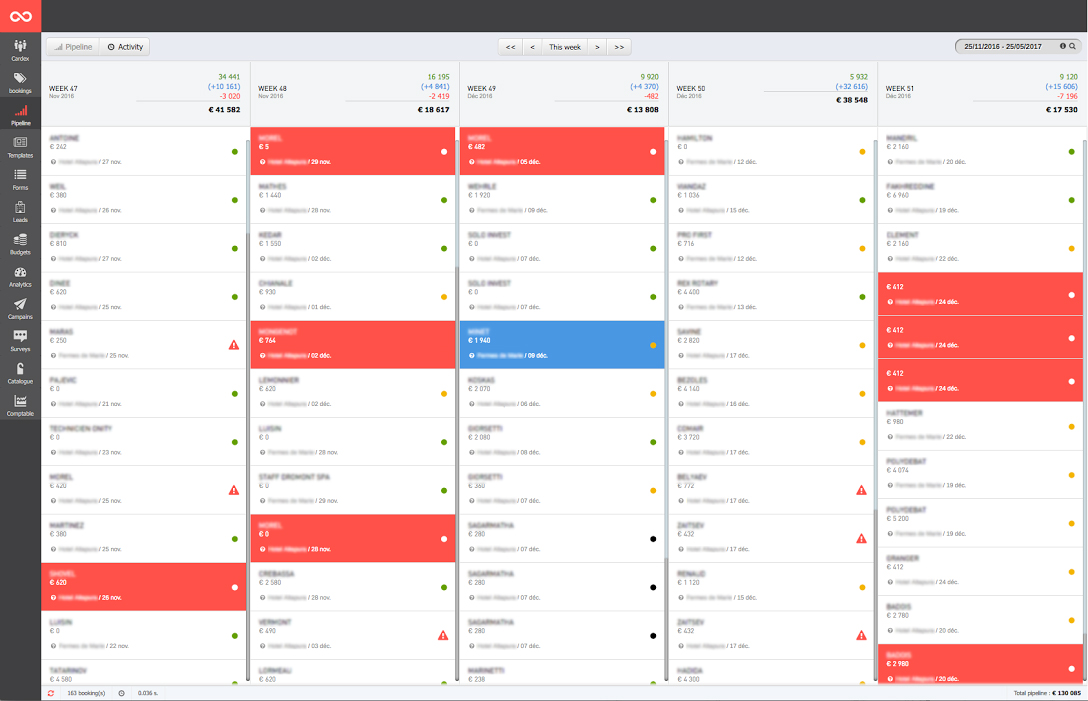The height and width of the screenshot is (701, 1088).
Task: Open the Bookings sidebar section
Action: click(x=20, y=83)
